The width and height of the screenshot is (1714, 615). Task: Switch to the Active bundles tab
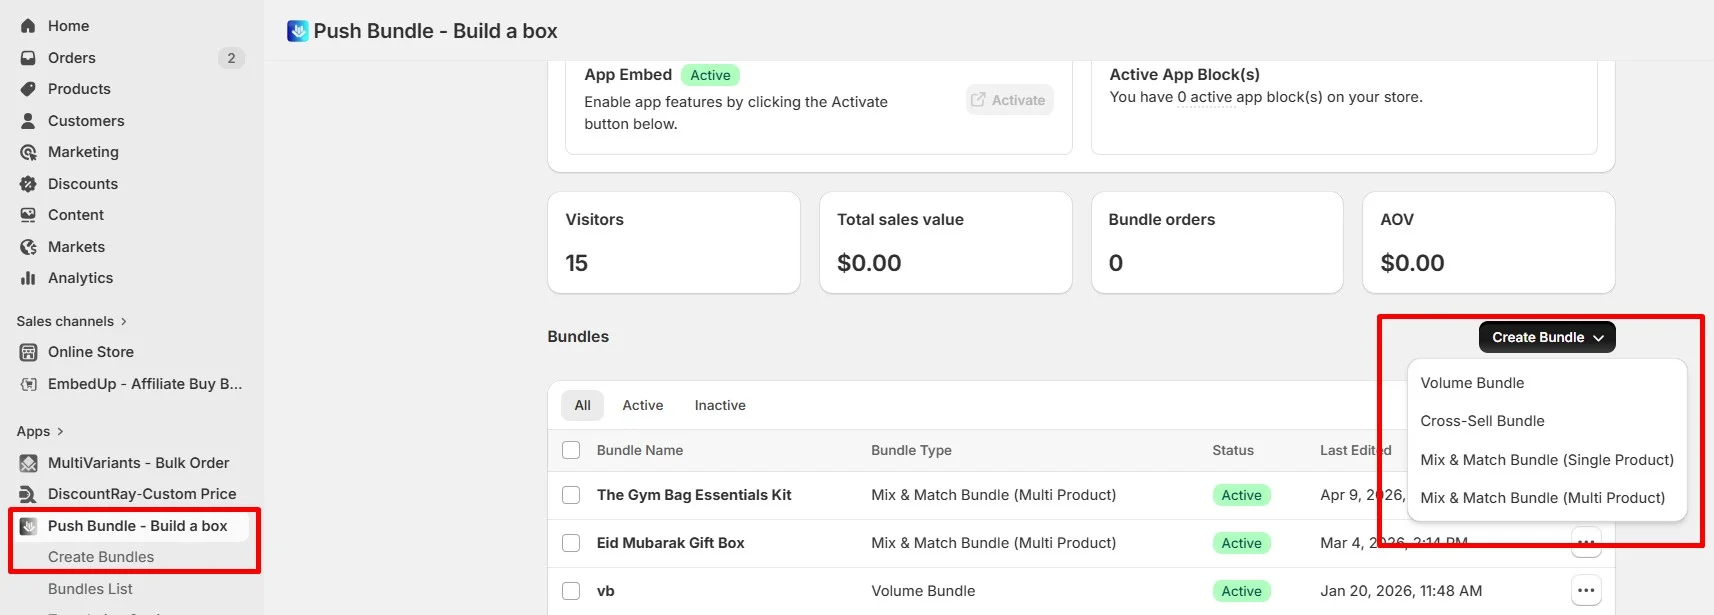pos(643,405)
